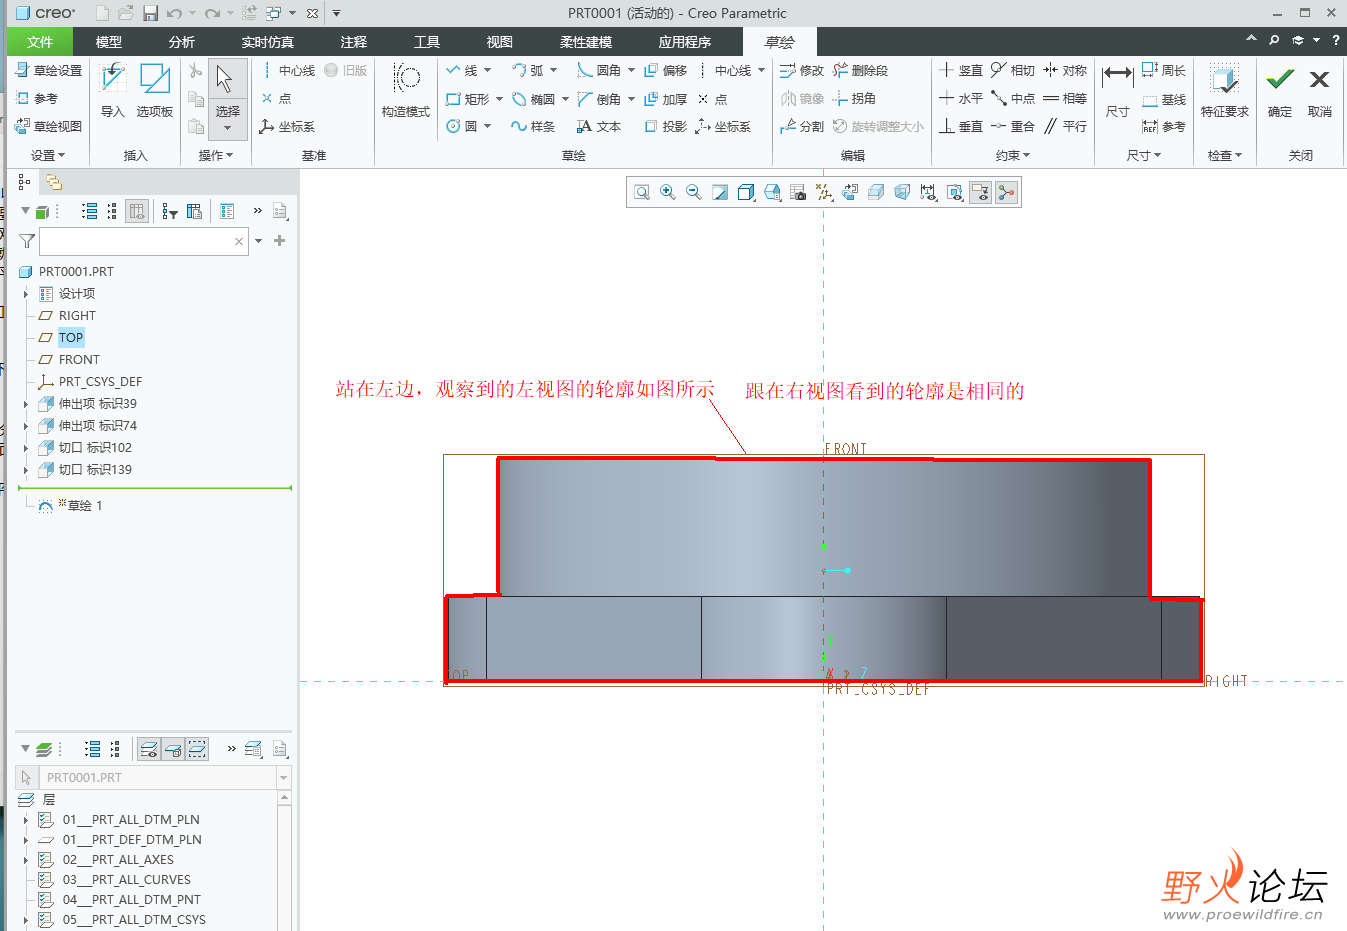
Task: Click the green check 确定 button
Action: pyautogui.click(x=1280, y=92)
